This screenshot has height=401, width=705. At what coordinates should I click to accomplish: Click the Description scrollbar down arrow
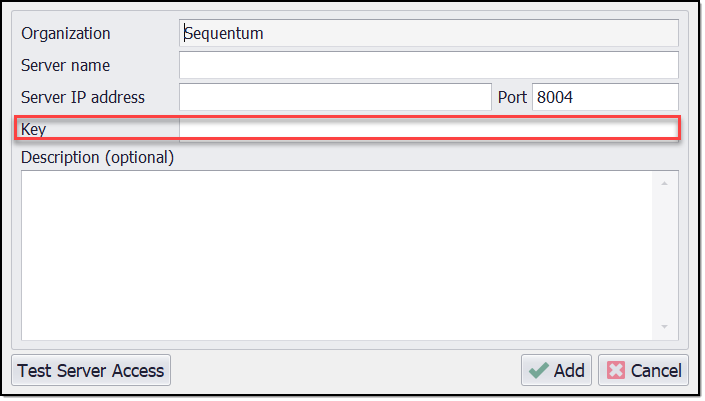pos(665,327)
